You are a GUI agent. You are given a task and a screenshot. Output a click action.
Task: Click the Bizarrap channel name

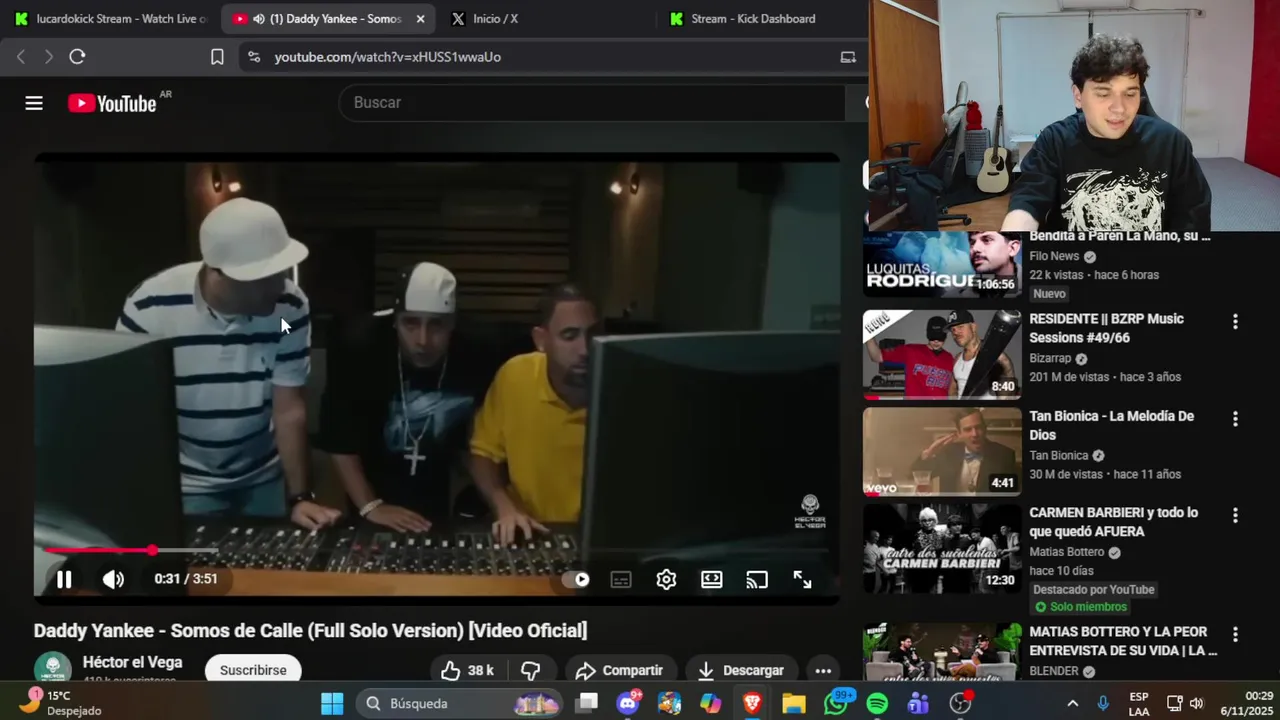coord(1050,358)
